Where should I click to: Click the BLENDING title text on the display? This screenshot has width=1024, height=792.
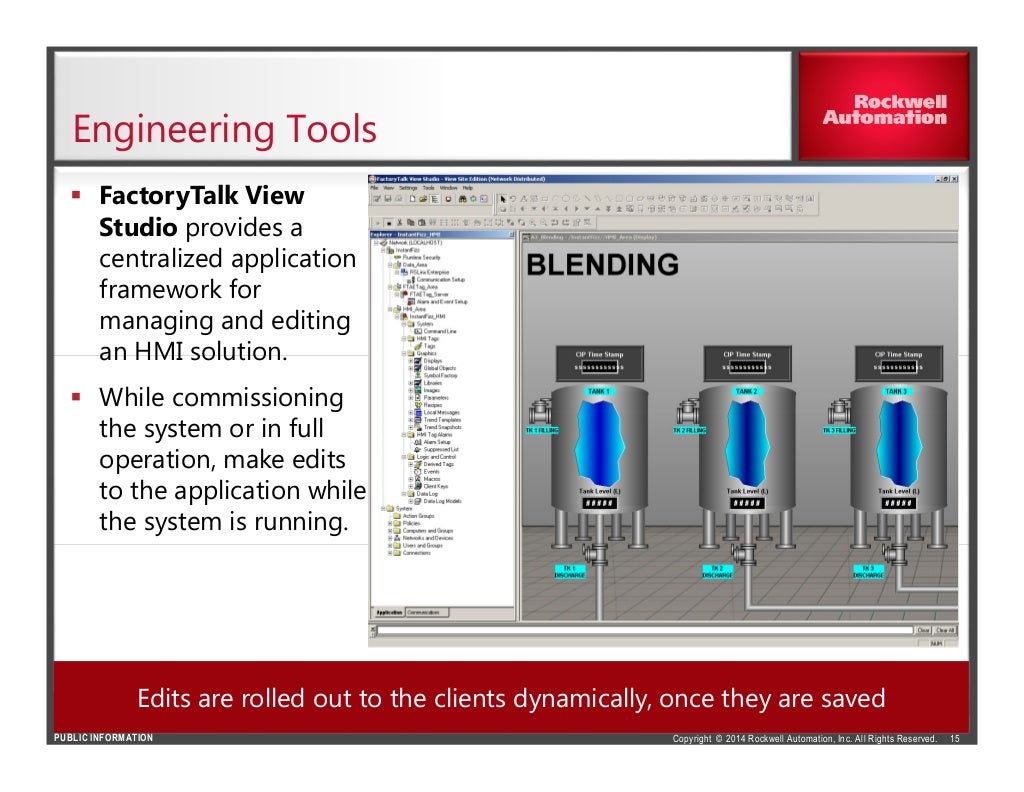click(602, 265)
